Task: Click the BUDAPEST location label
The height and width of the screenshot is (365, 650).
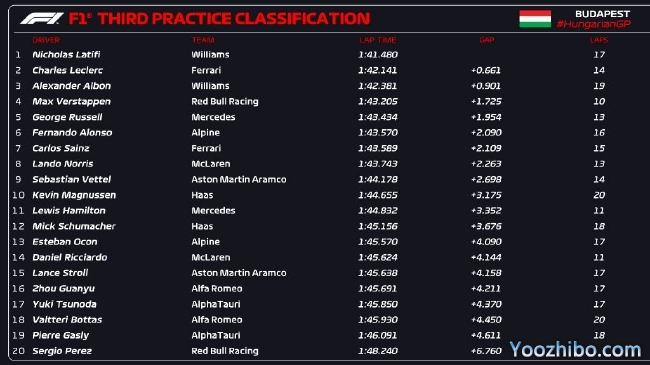Action: [603, 14]
